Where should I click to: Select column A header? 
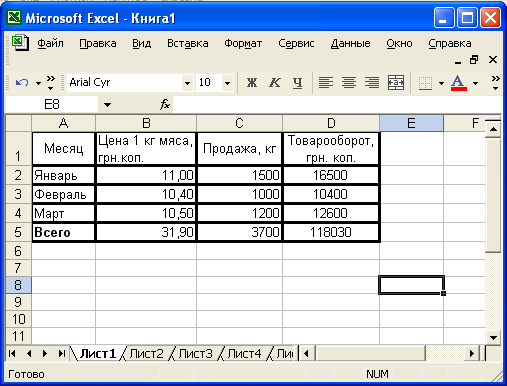pyautogui.click(x=64, y=123)
